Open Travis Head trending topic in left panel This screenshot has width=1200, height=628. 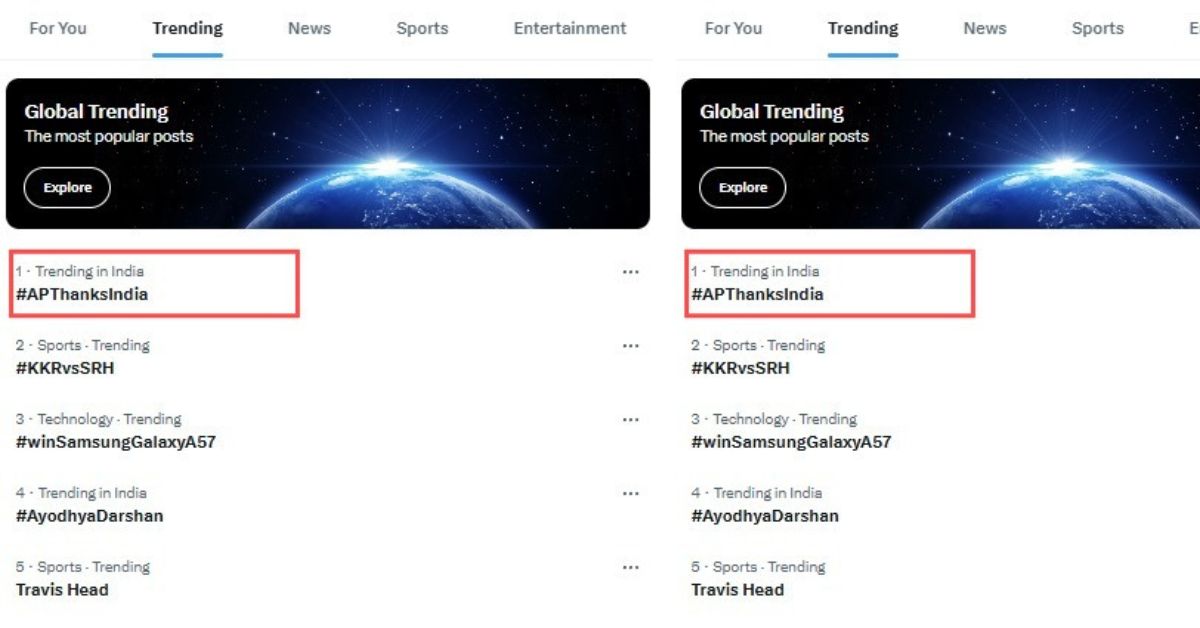pos(62,590)
